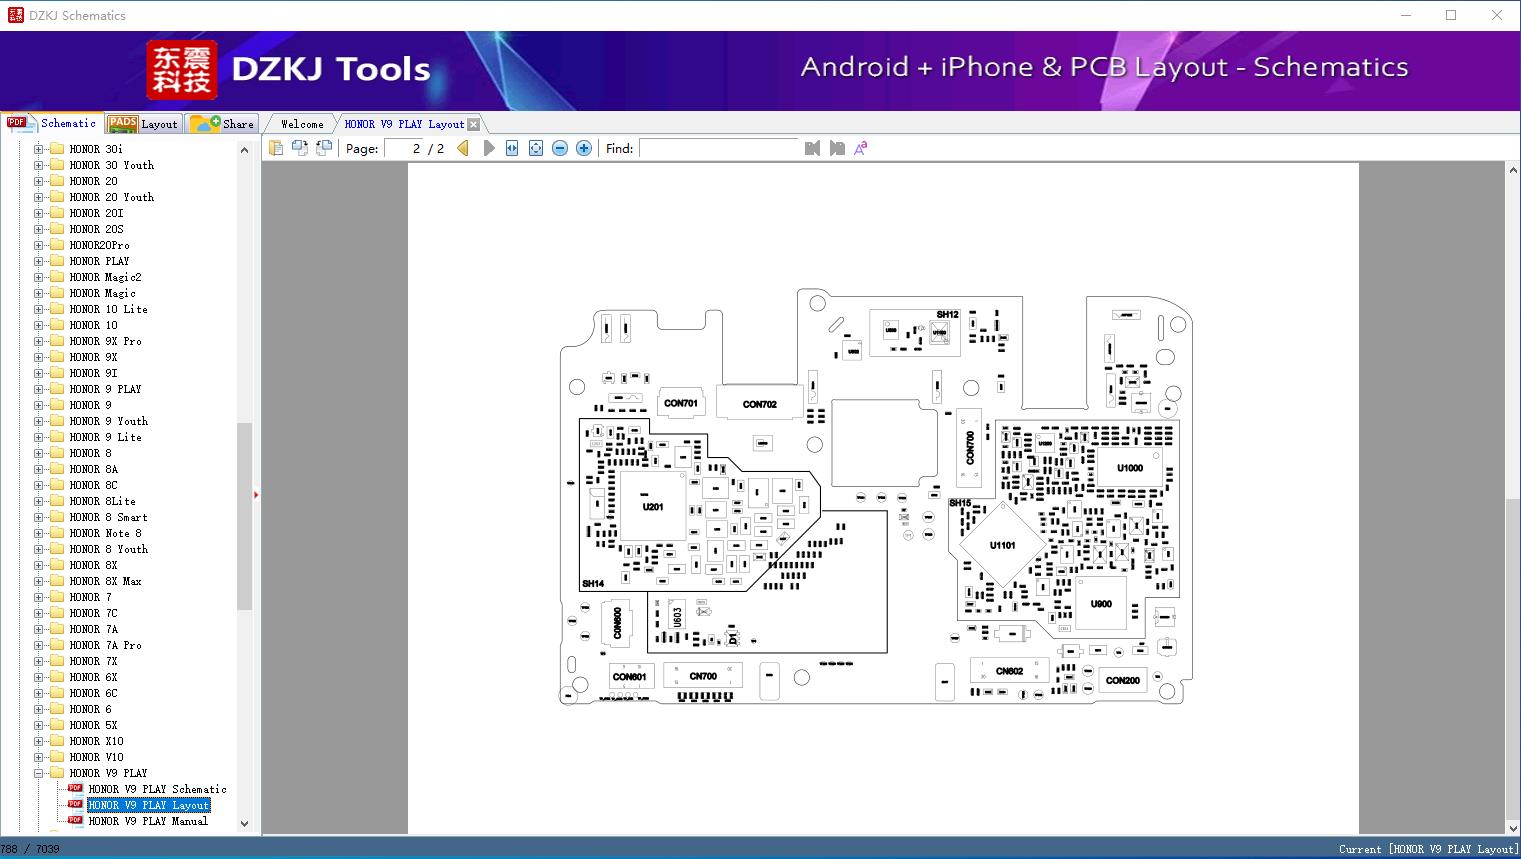The width and height of the screenshot is (1521, 859).
Task: Expand the HONOR 7A Pro folder
Action: [x=39, y=645]
